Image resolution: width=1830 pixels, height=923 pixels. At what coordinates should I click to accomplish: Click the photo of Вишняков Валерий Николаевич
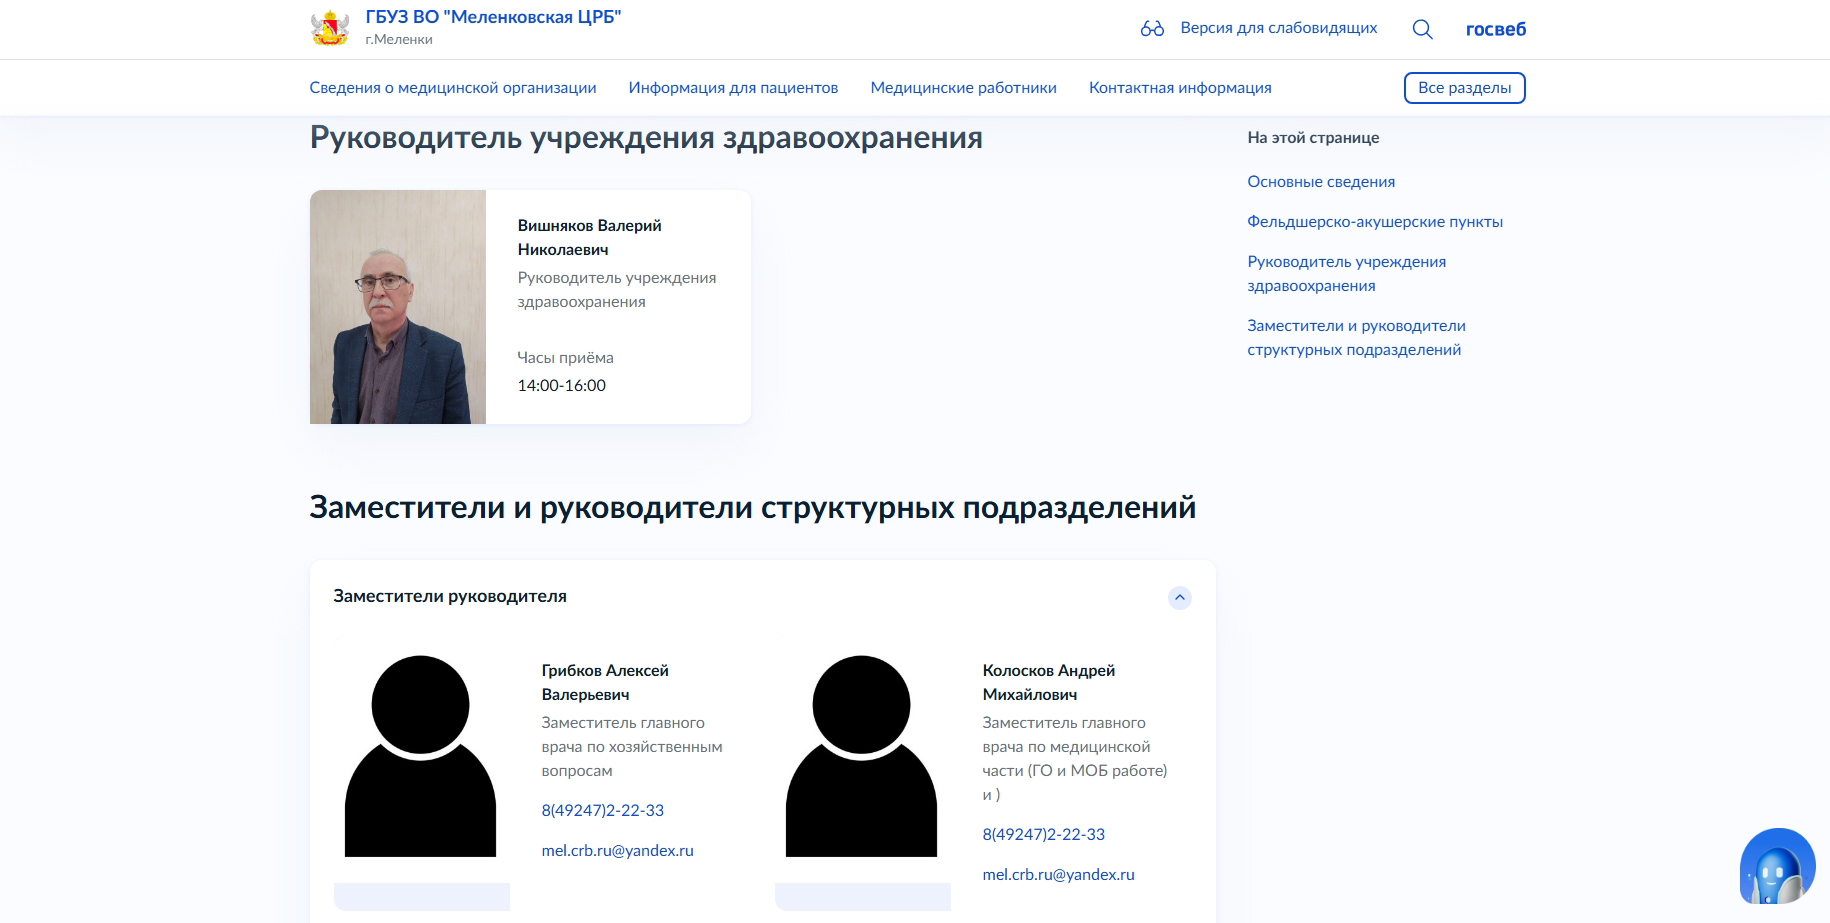[x=398, y=307]
